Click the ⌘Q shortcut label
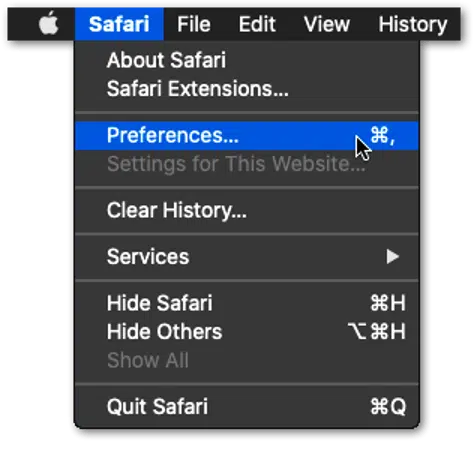This screenshot has width=474, height=462. pyautogui.click(x=388, y=407)
